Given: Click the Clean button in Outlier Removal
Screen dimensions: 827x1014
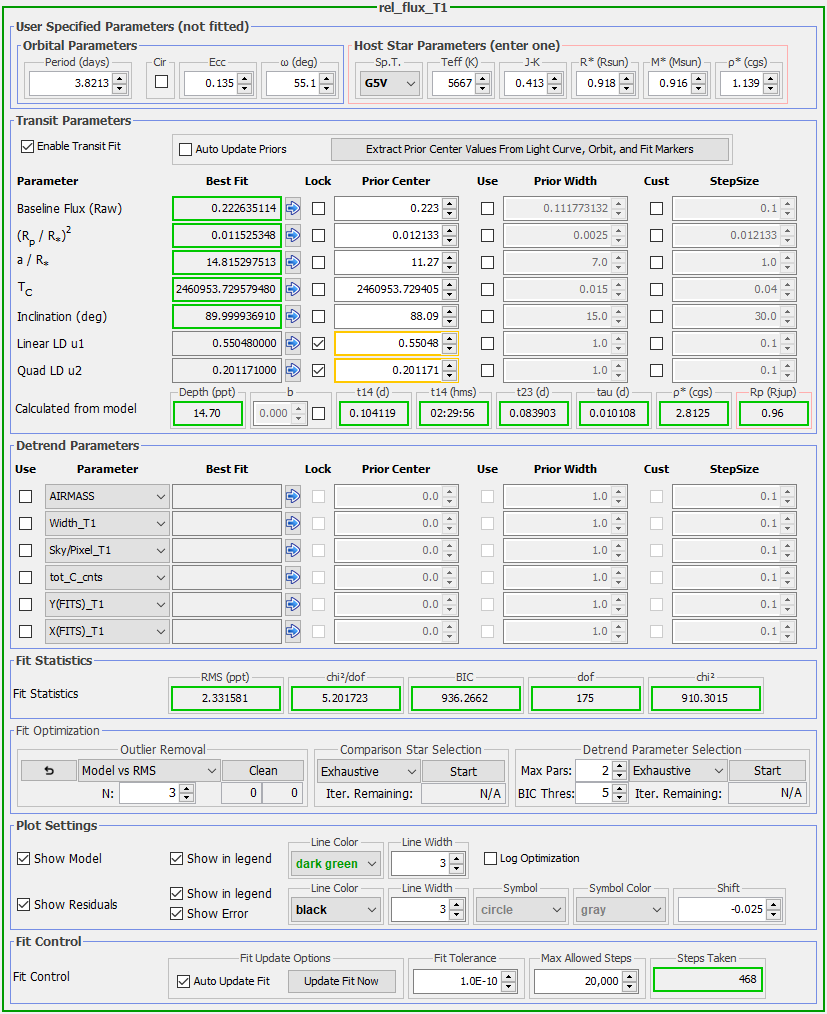Looking at the screenshot, I should (x=263, y=771).
